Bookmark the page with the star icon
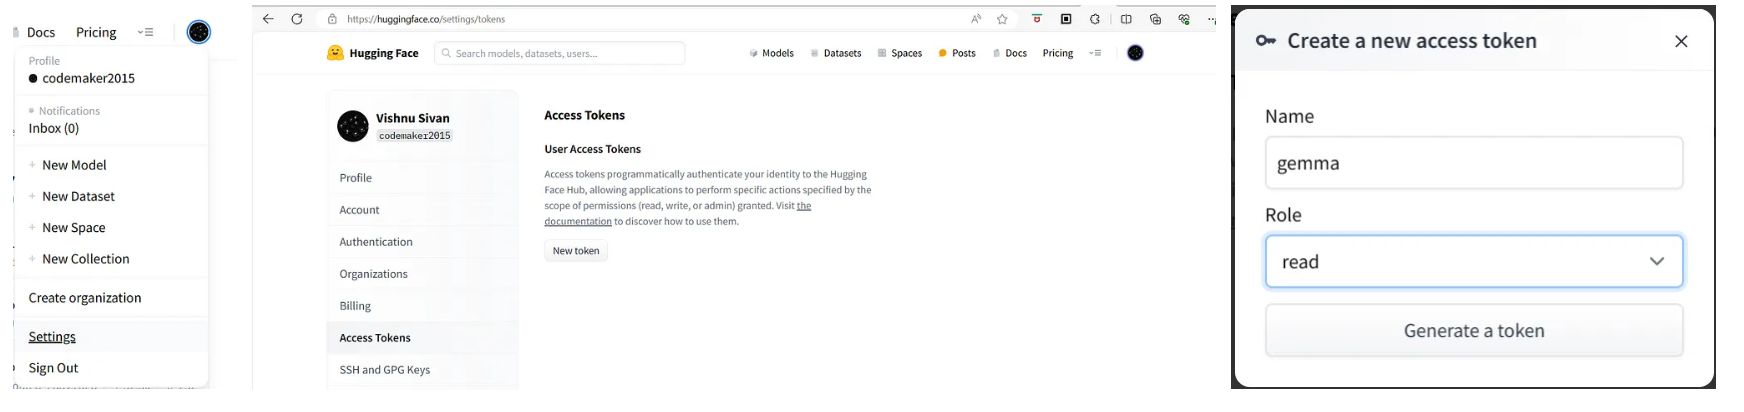 point(1002,19)
